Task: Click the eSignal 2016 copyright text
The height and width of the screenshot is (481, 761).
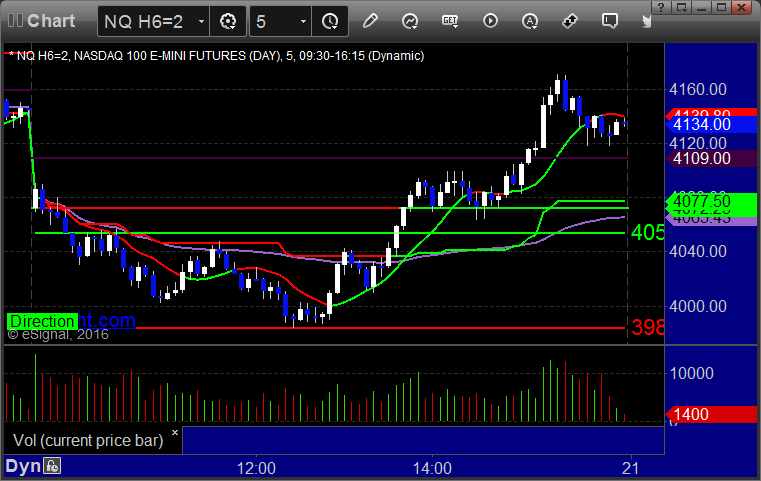Action: click(58, 334)
